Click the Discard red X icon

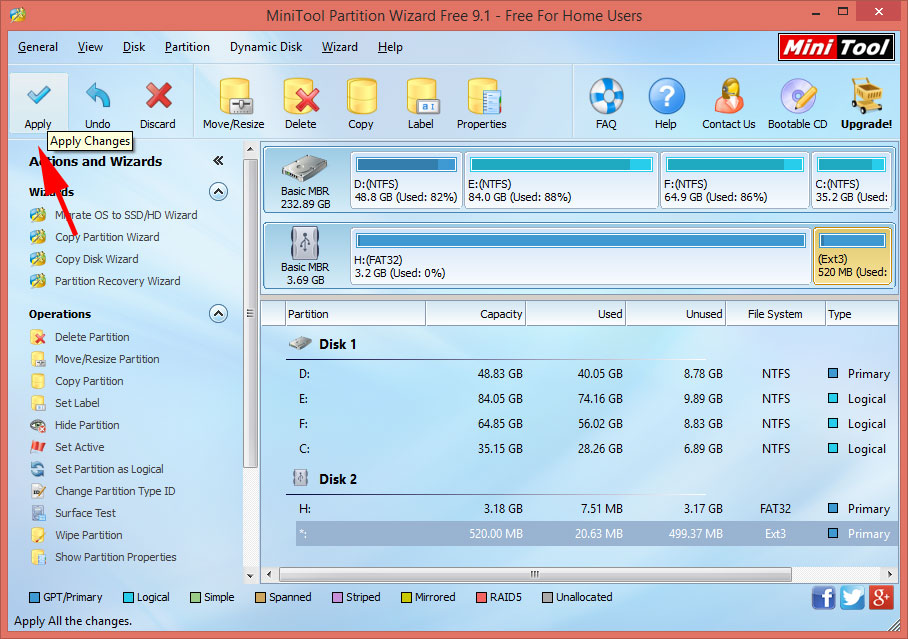(x=158, y=96)
